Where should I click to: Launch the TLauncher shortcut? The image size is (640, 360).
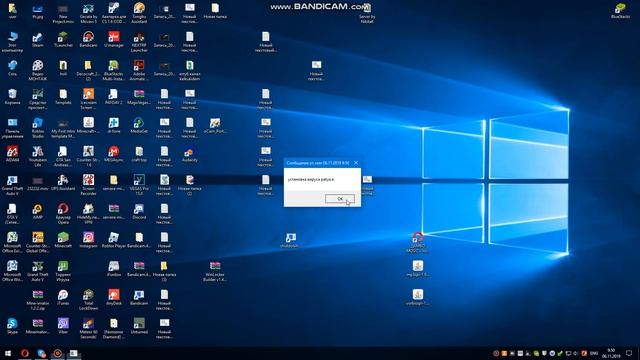63,41
